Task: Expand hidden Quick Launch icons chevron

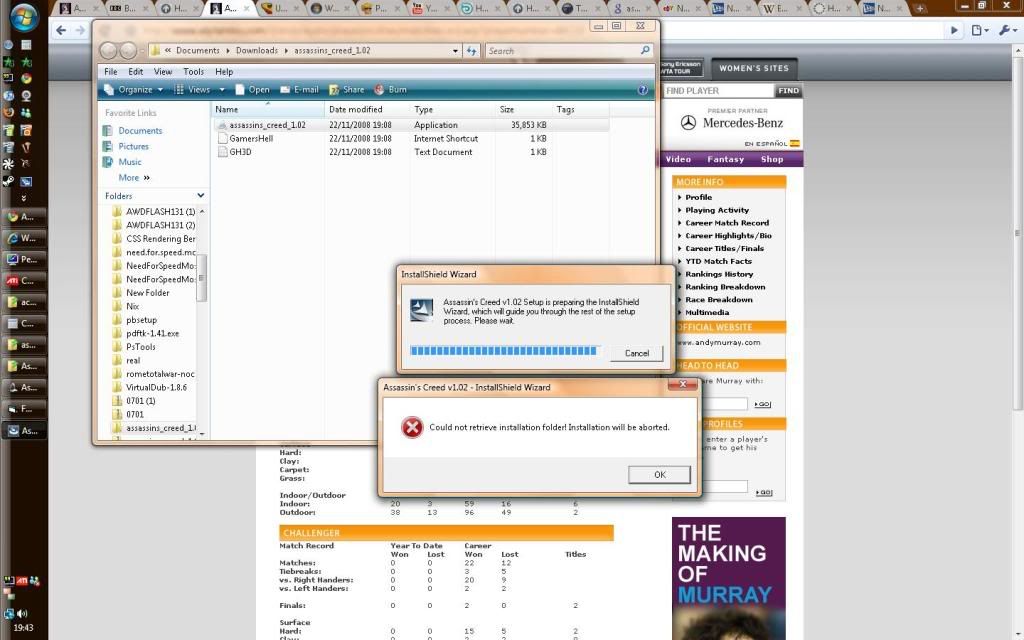Action: 24,198
